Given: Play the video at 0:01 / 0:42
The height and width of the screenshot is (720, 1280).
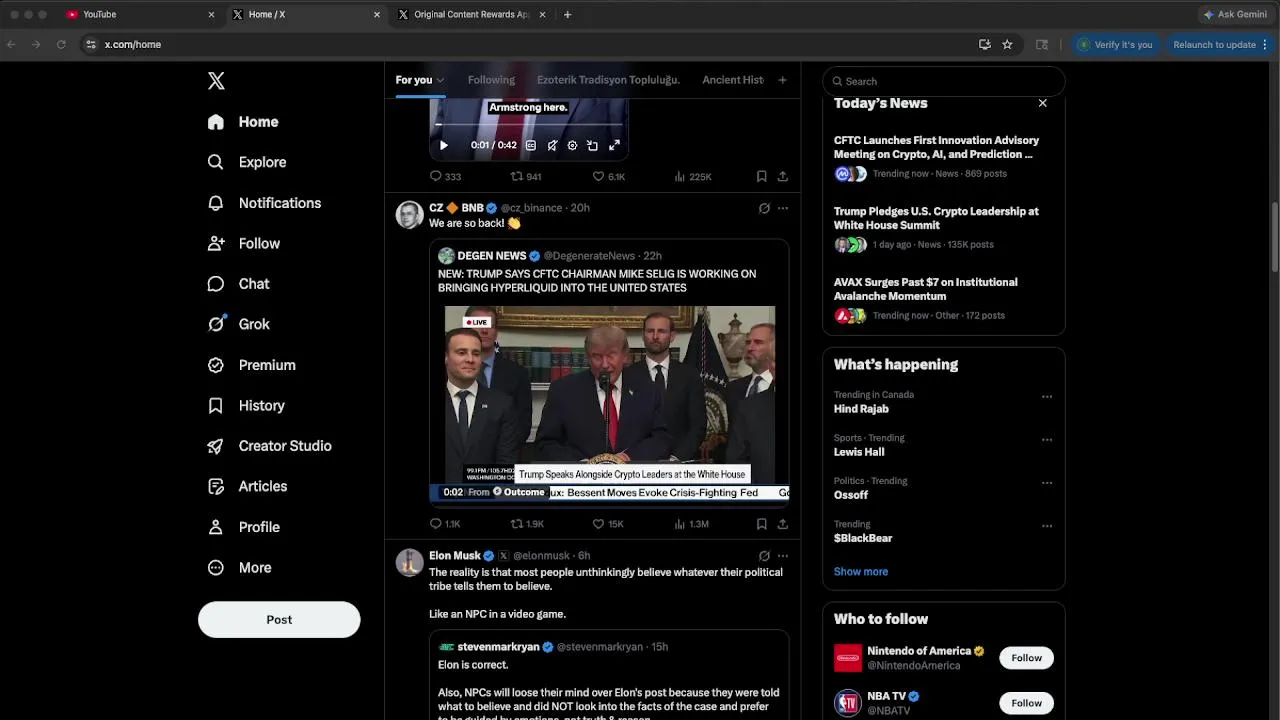Looking at the screenshot, I should (x=444, y=145).
